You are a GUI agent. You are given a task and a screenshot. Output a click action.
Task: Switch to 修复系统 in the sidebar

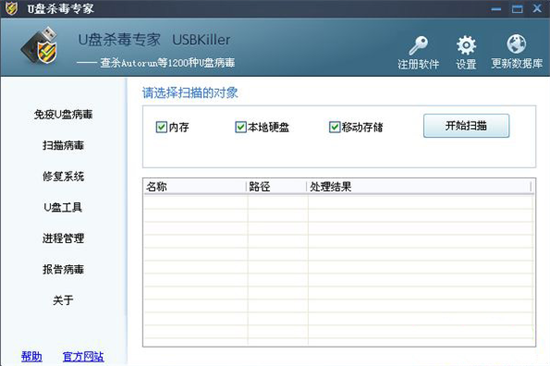63,176
